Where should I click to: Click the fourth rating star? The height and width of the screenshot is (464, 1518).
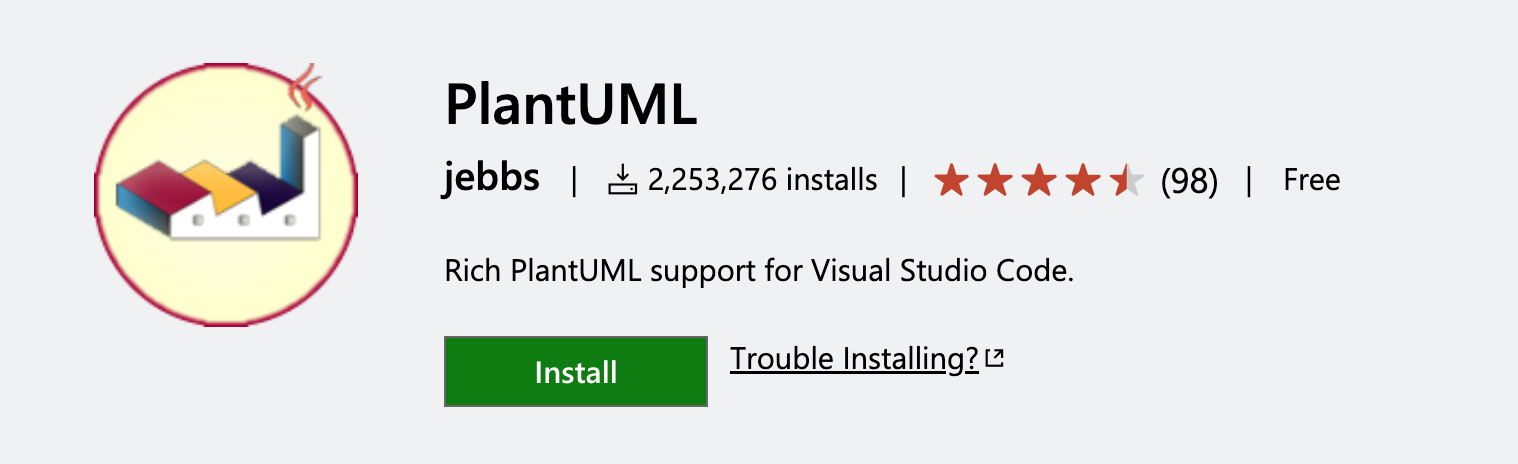pos(1082,181)
